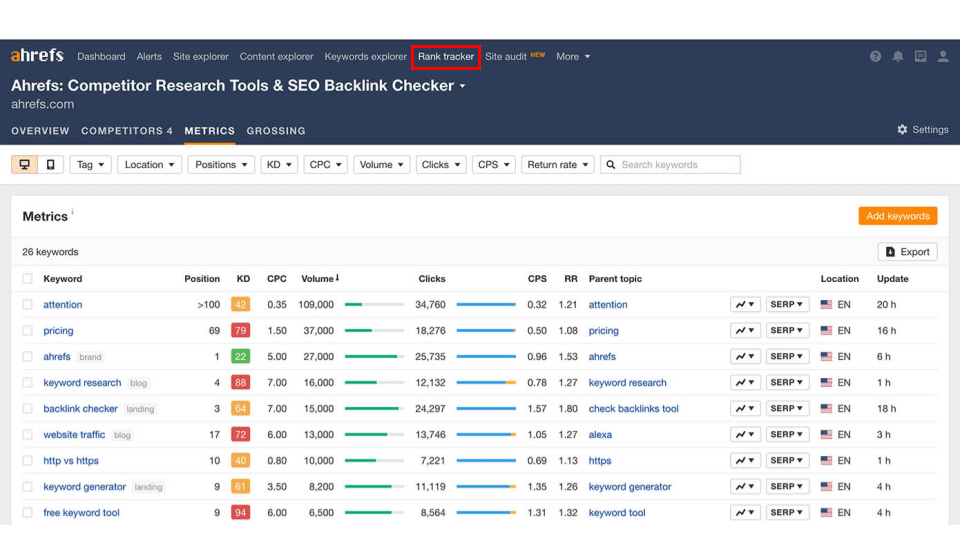The height and width of the screenshot is (540, 960).
Task: Open the help question mark icon
Action: click(876, 56)
